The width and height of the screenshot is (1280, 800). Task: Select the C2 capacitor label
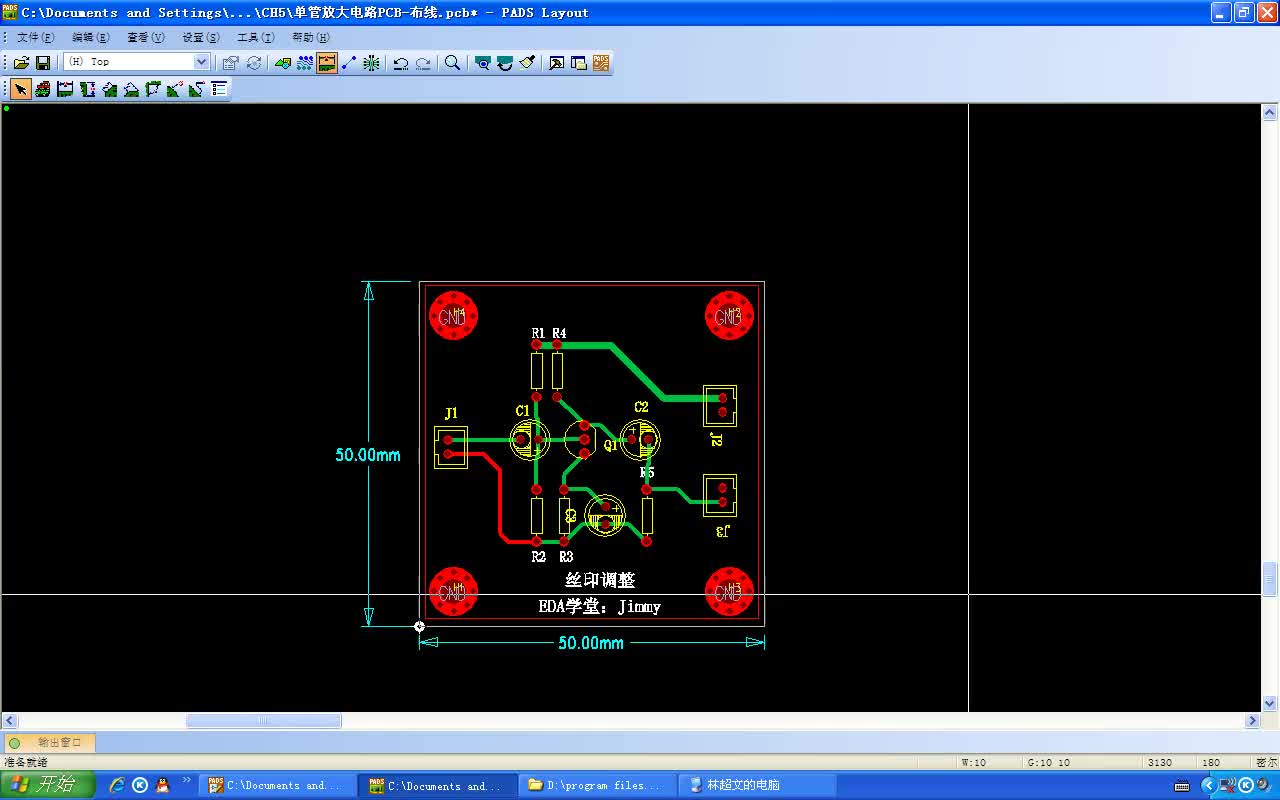tap(641, 407)
